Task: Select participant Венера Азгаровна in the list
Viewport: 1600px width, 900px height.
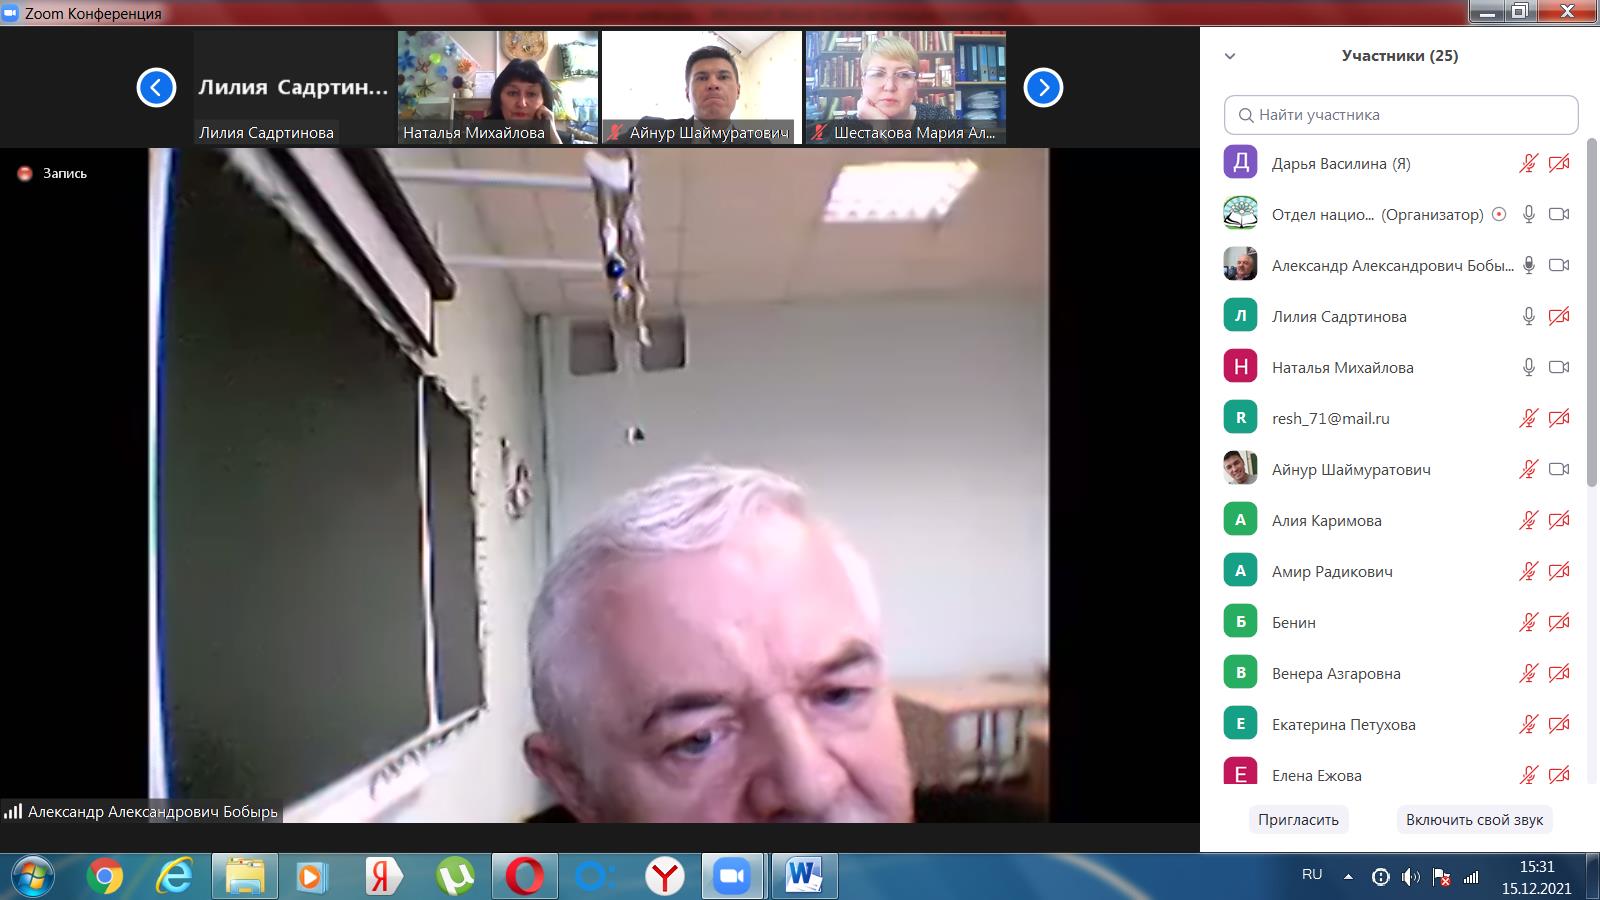Action: tap(1335, 673)
